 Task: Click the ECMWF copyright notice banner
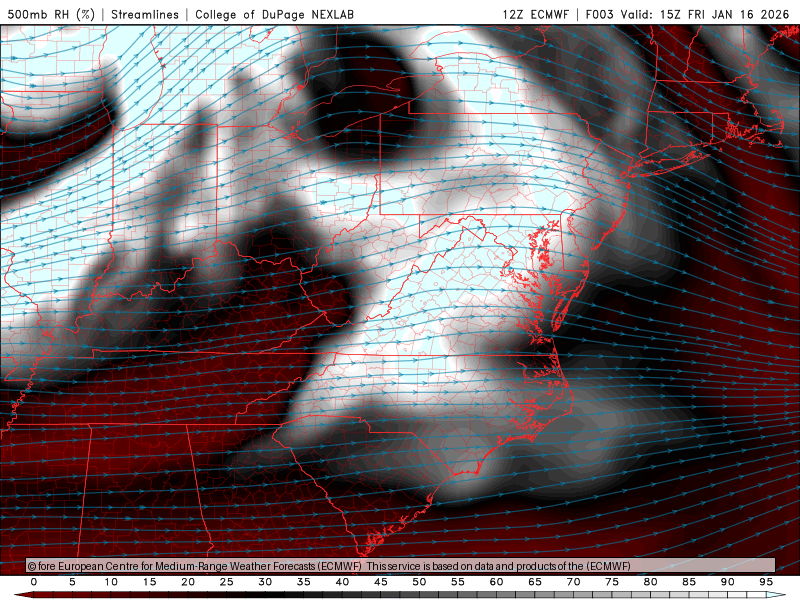point(401,566)
